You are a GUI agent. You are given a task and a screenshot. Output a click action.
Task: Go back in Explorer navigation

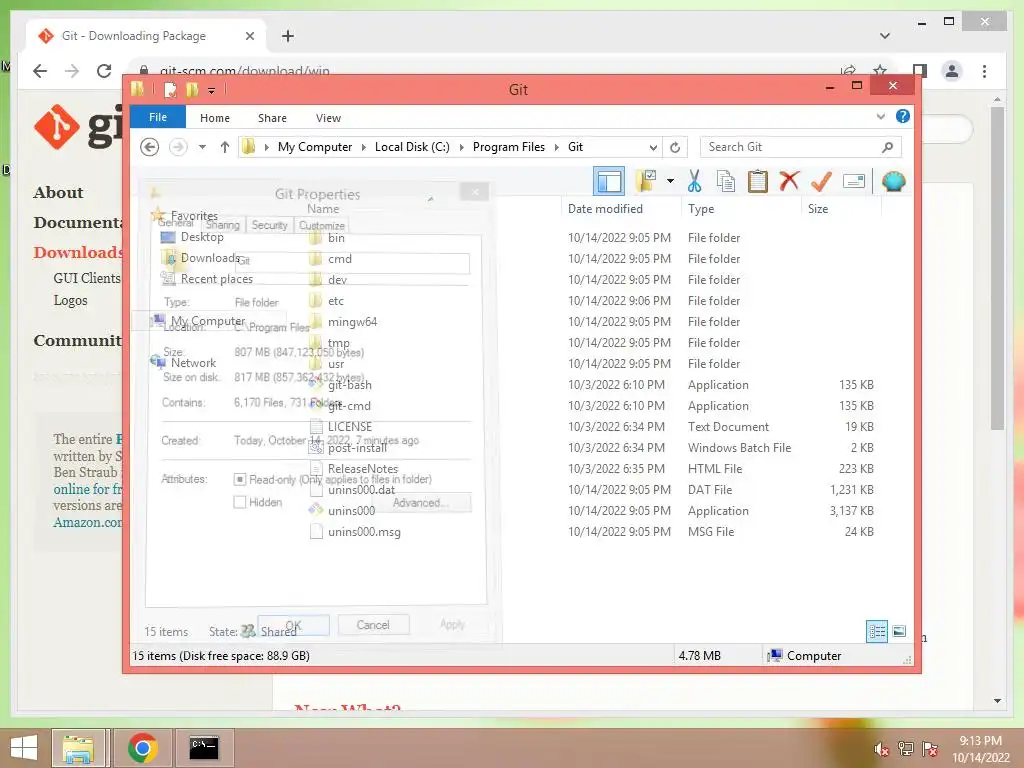coord(150,147)
